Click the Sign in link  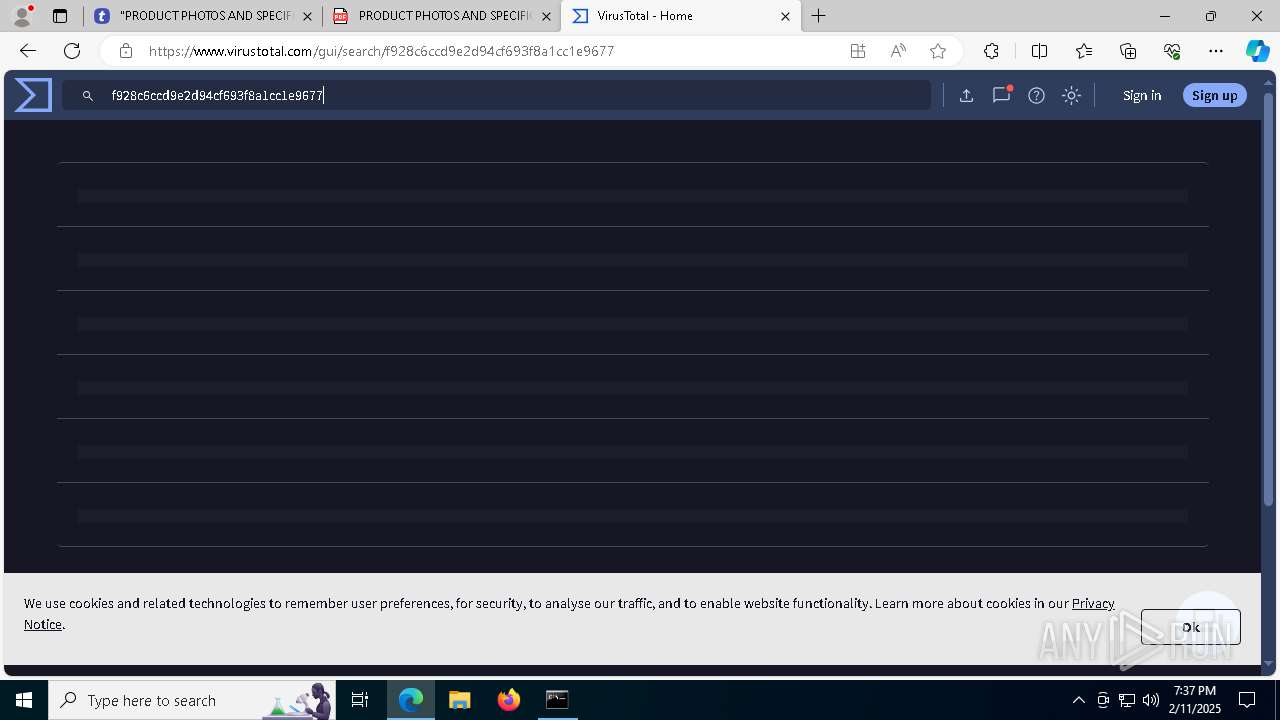(1142, 95)
